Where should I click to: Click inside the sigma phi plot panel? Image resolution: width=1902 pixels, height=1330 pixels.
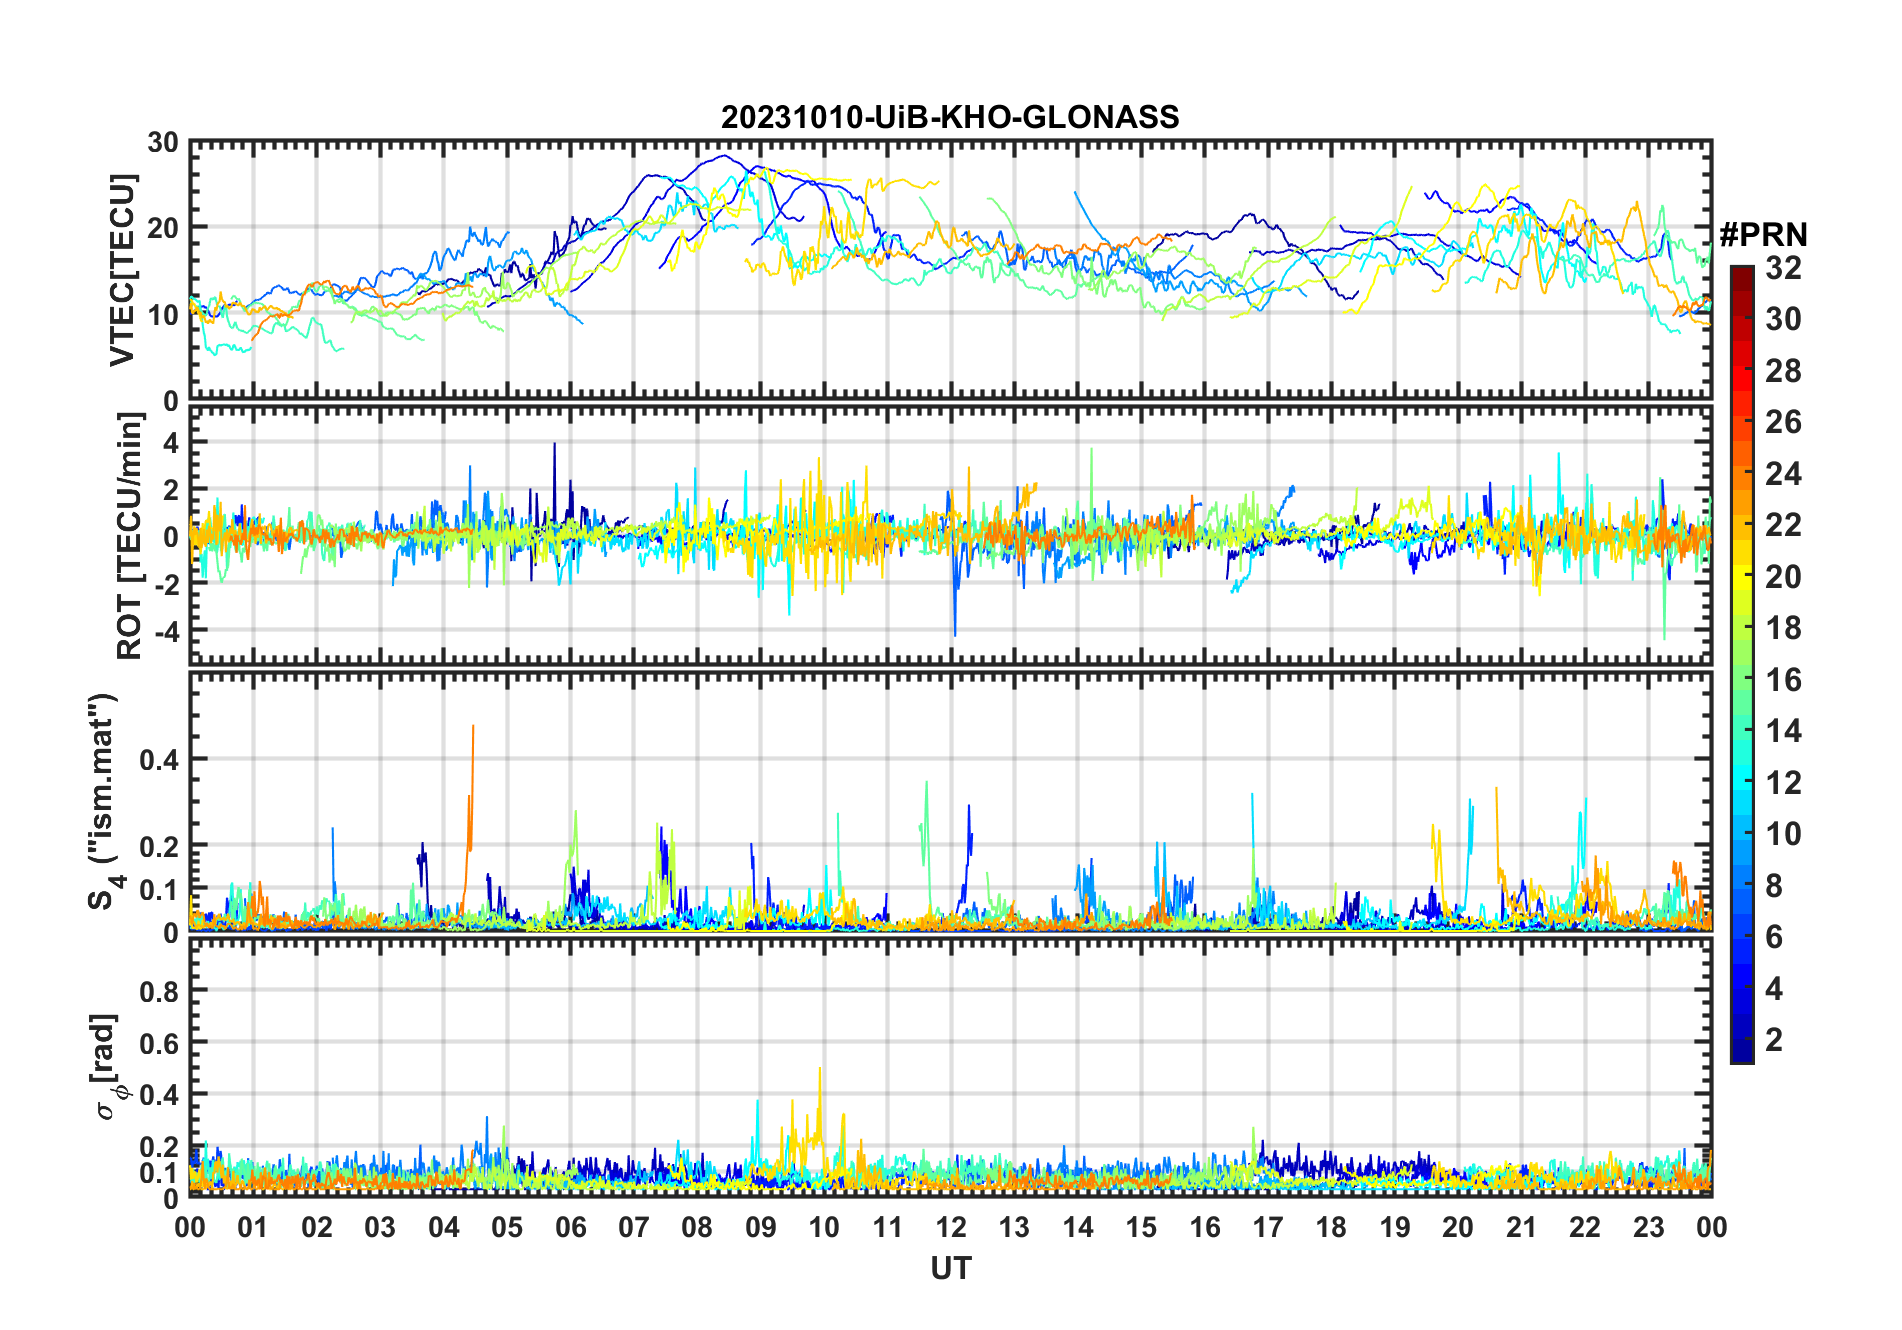click(x=951, y=1066)
